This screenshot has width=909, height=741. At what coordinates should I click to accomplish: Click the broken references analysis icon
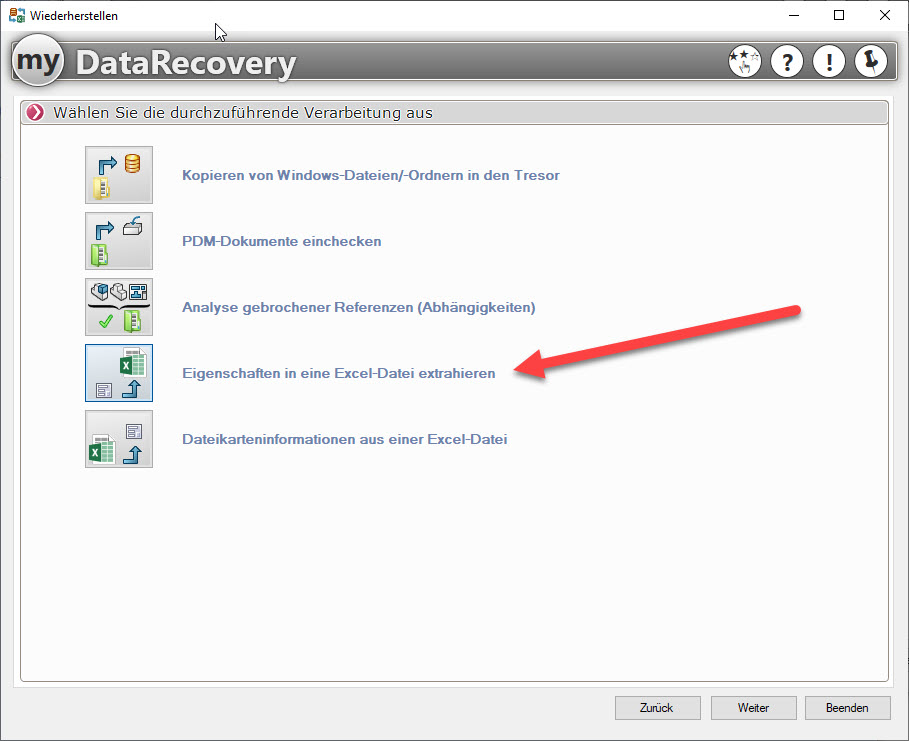point(119,307)
